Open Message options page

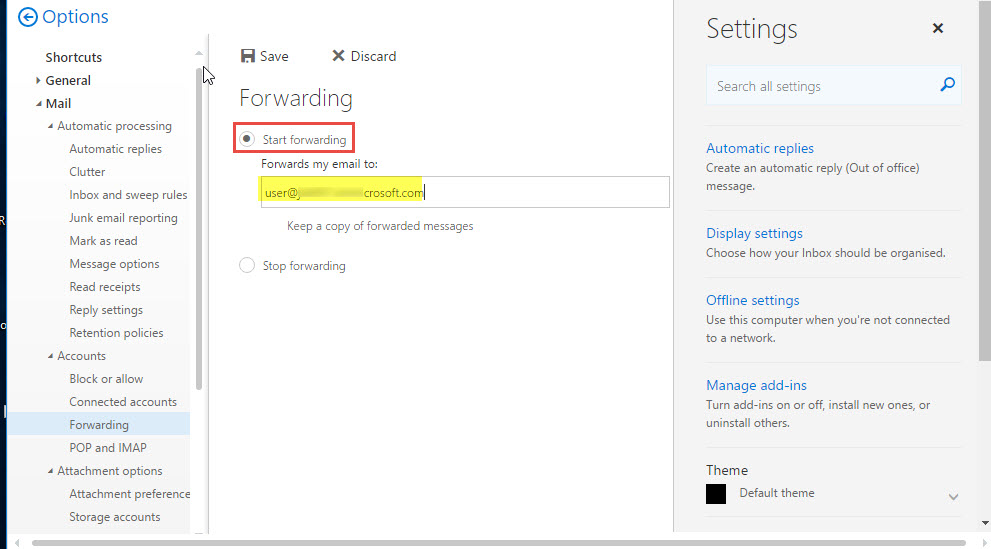point(114,264)
